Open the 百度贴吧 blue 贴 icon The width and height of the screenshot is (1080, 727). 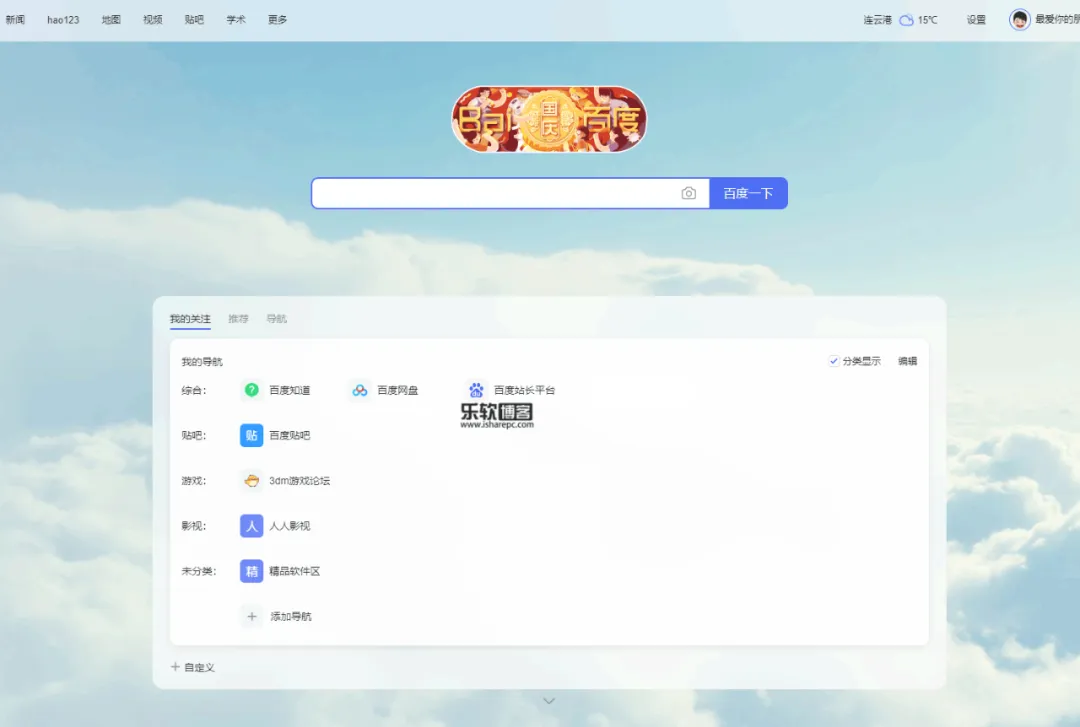coord(251,436)
